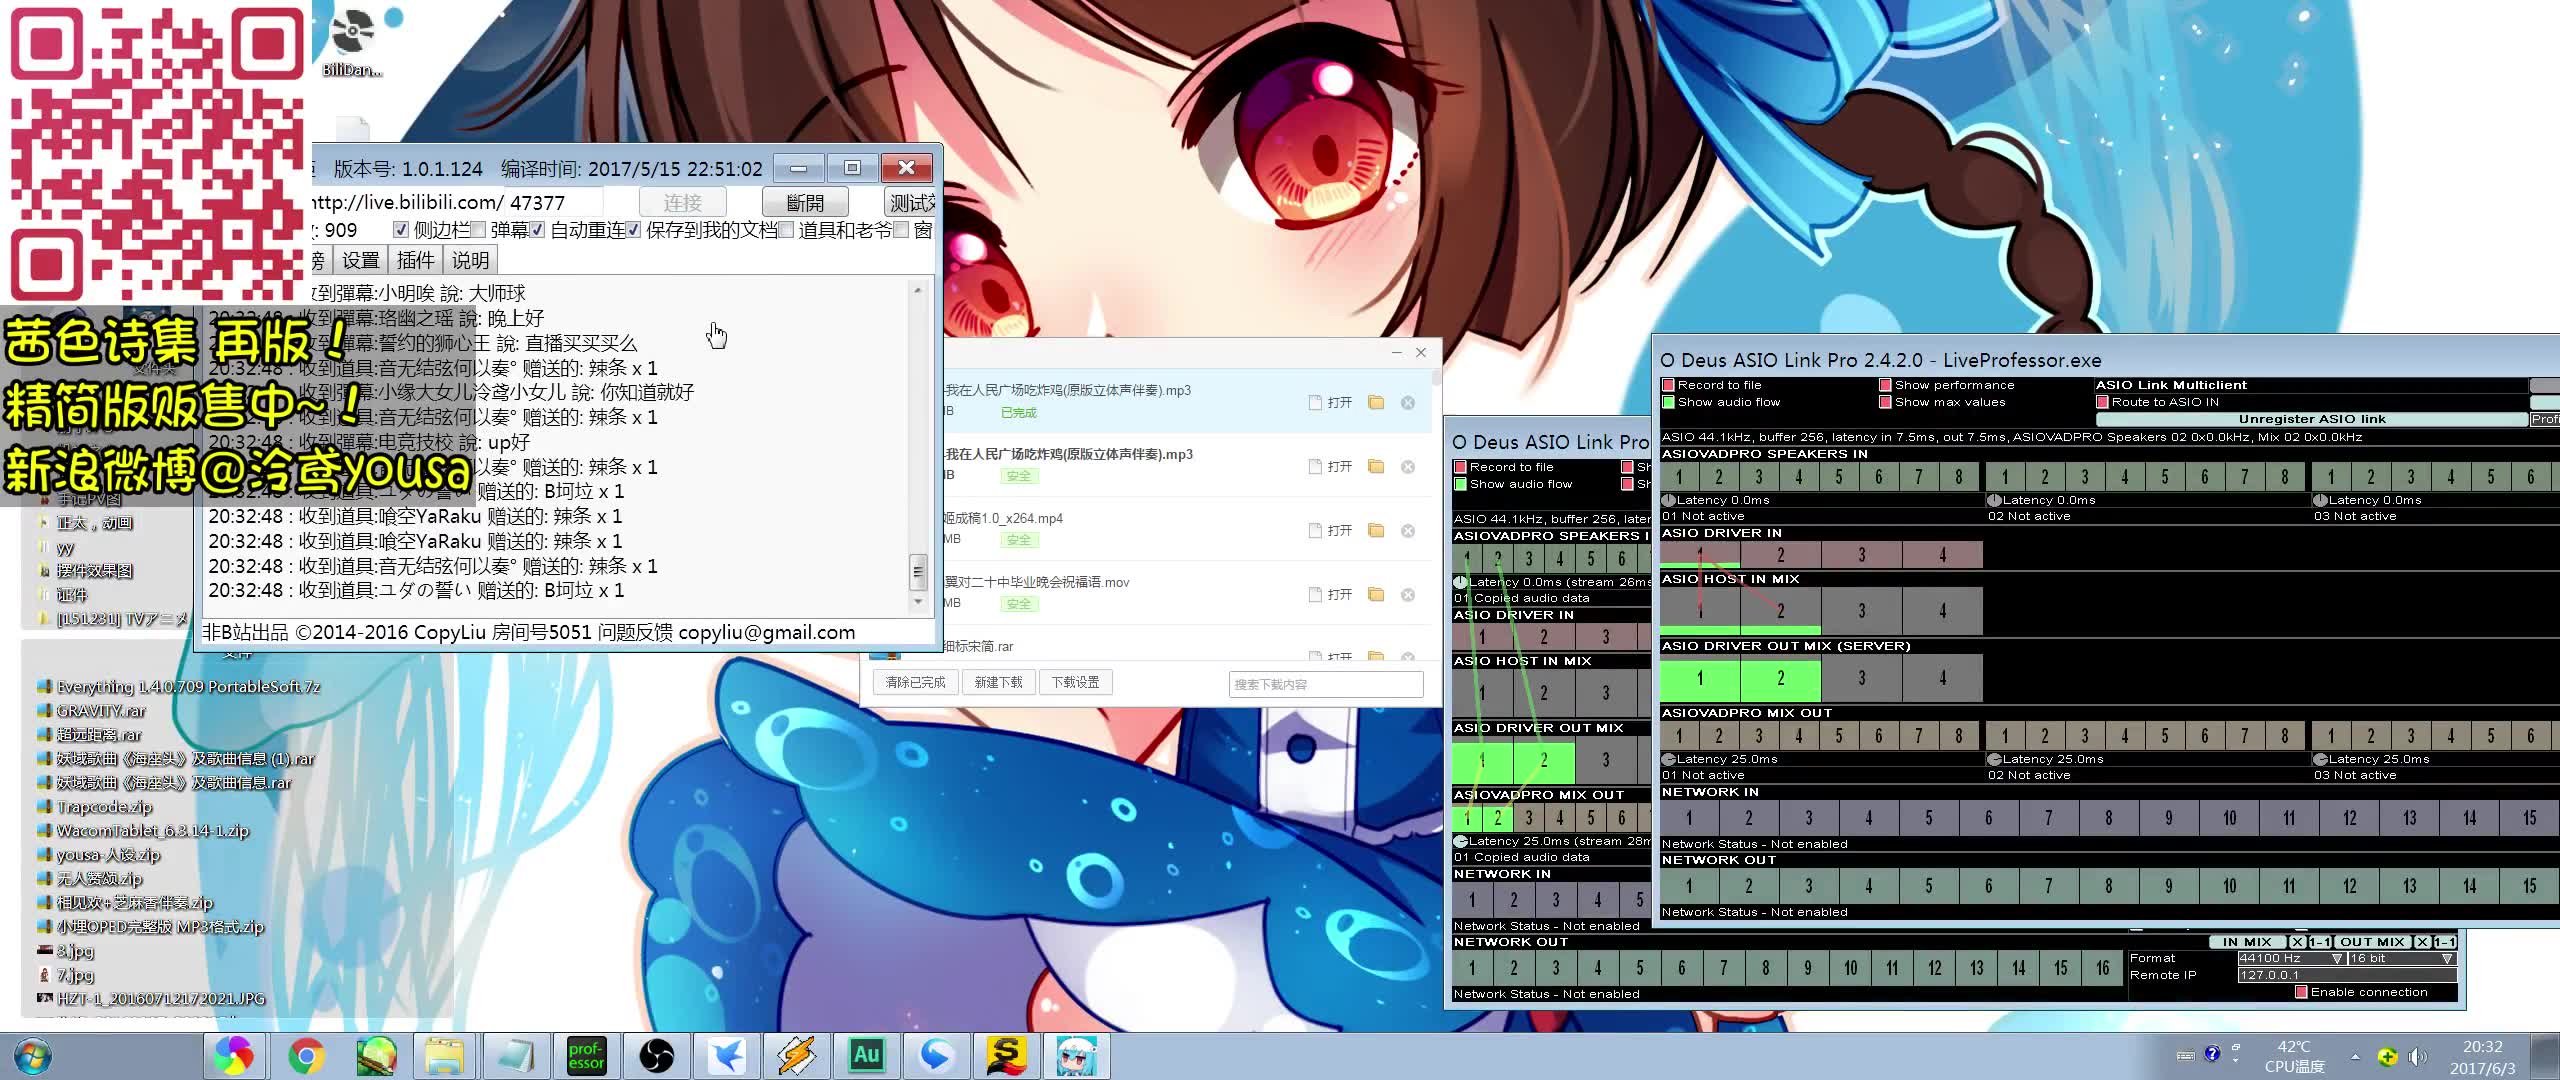Open the 44100 Hz format dropdown
2560x1080 pixels.
2291,958
